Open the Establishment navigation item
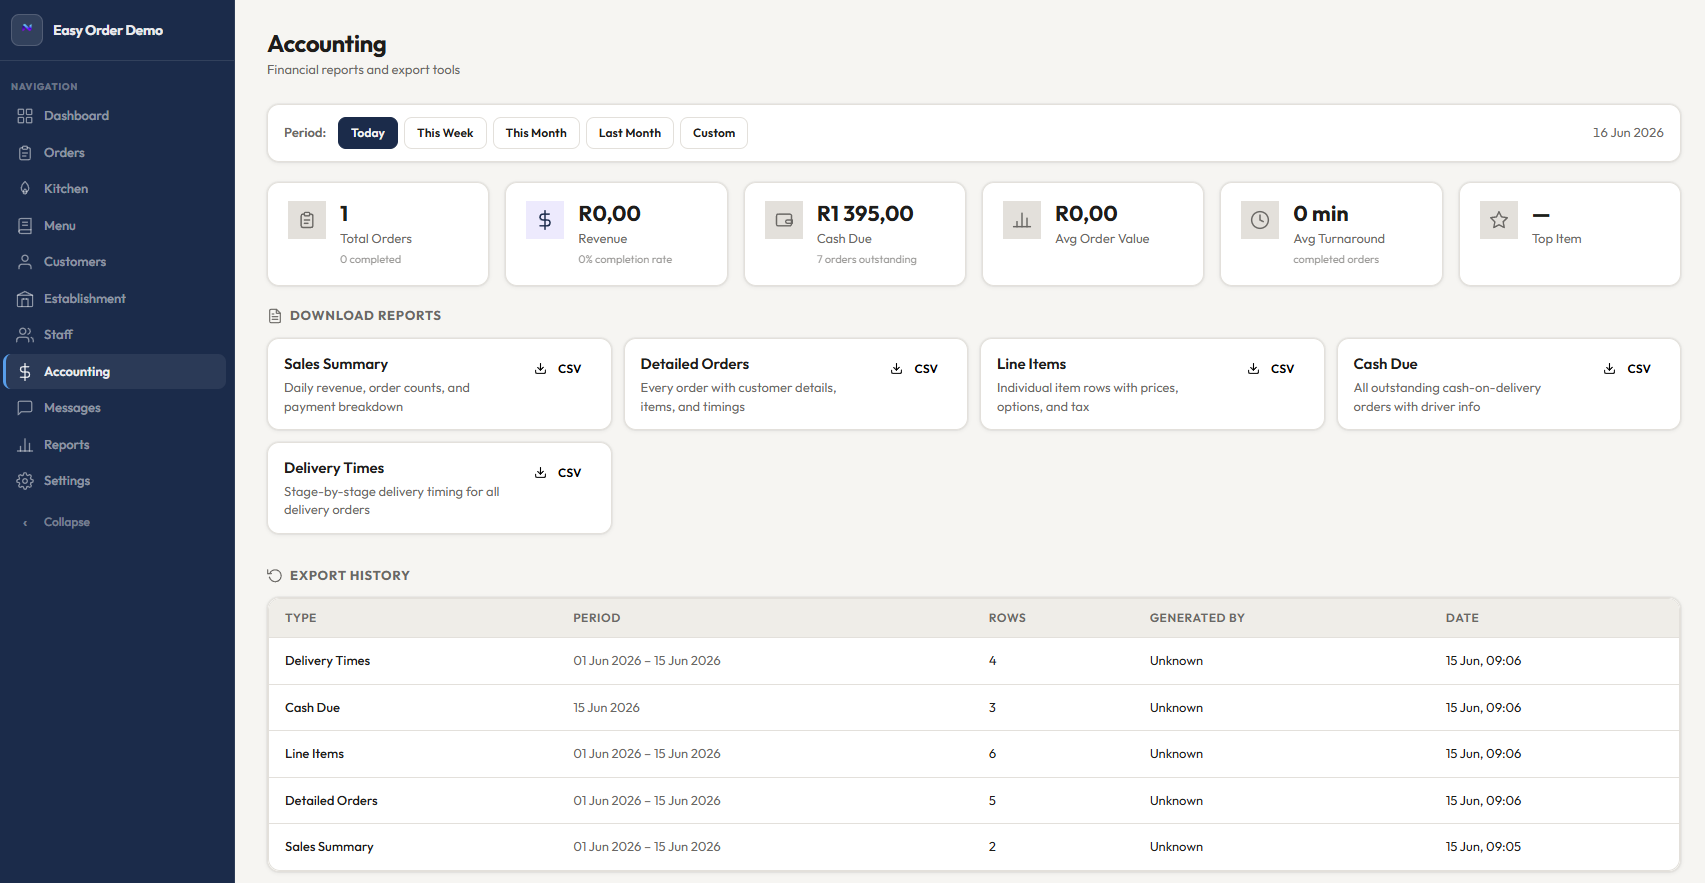Image resolution: width=1705 pixels, height=883 pixels. coord(115,299)
